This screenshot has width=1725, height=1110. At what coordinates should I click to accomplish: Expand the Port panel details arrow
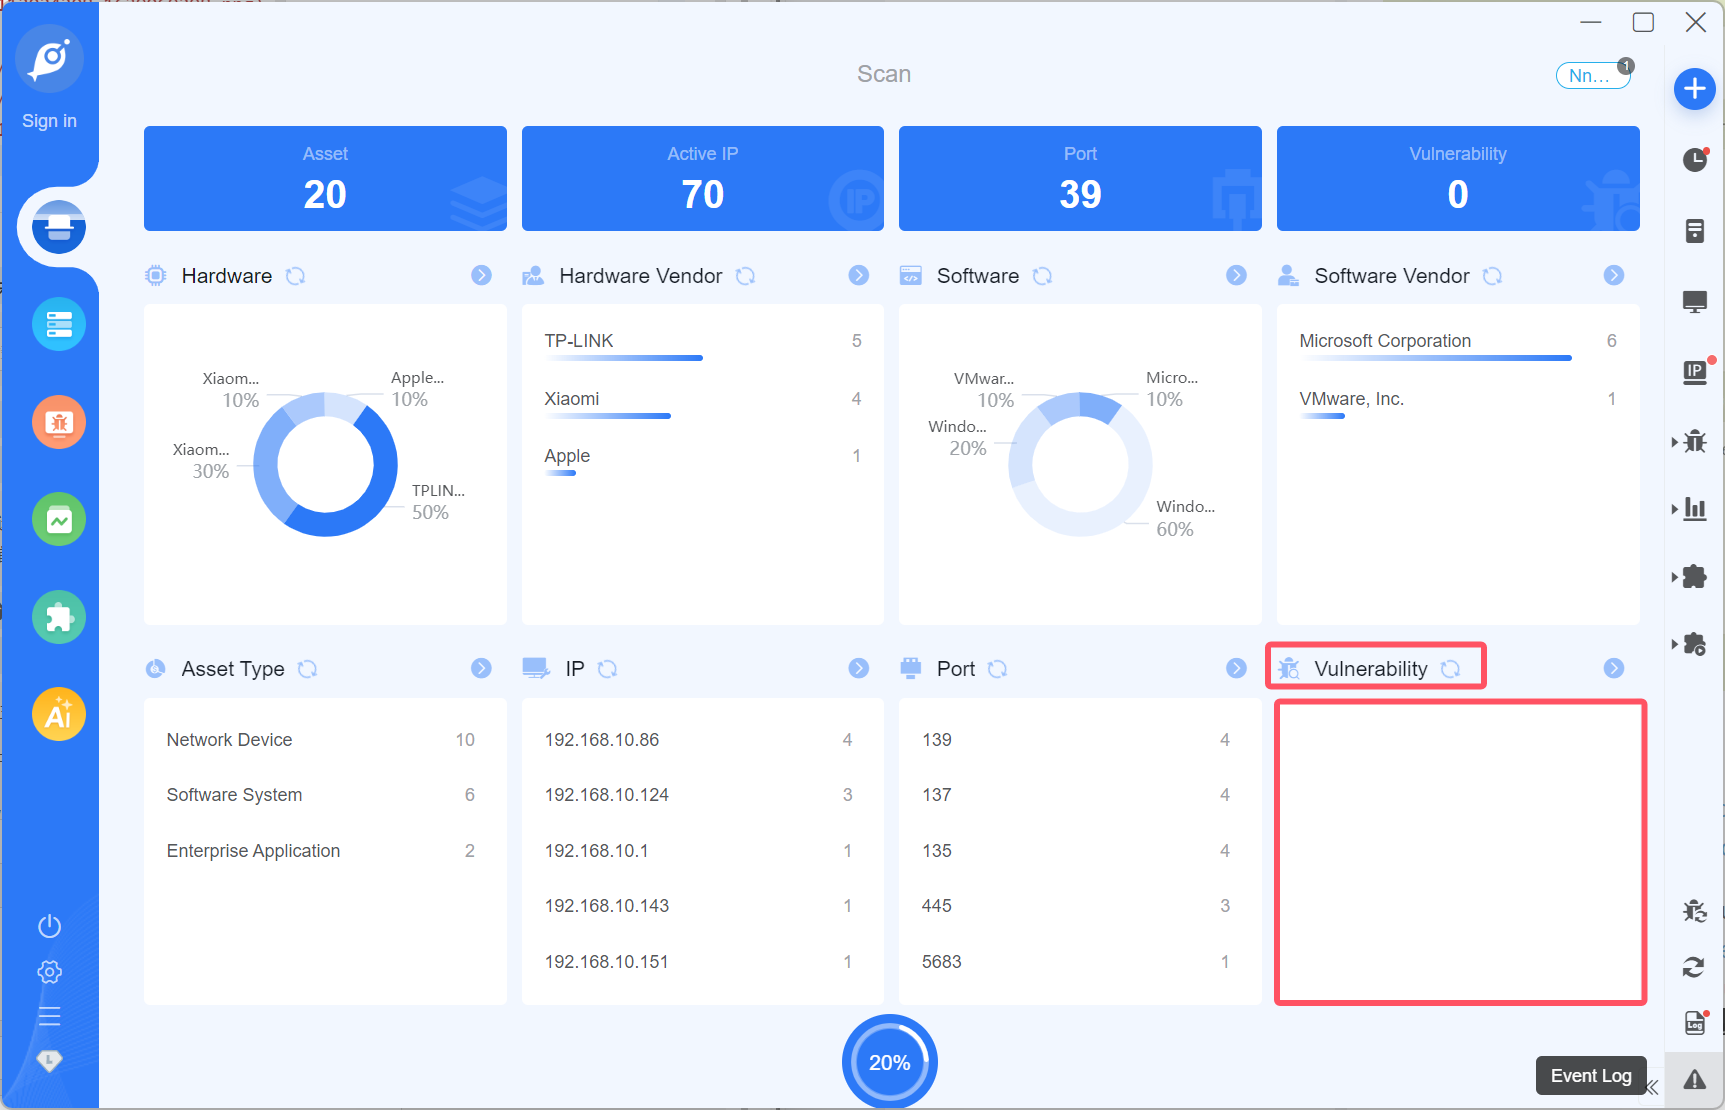[x=1236, y=668]
